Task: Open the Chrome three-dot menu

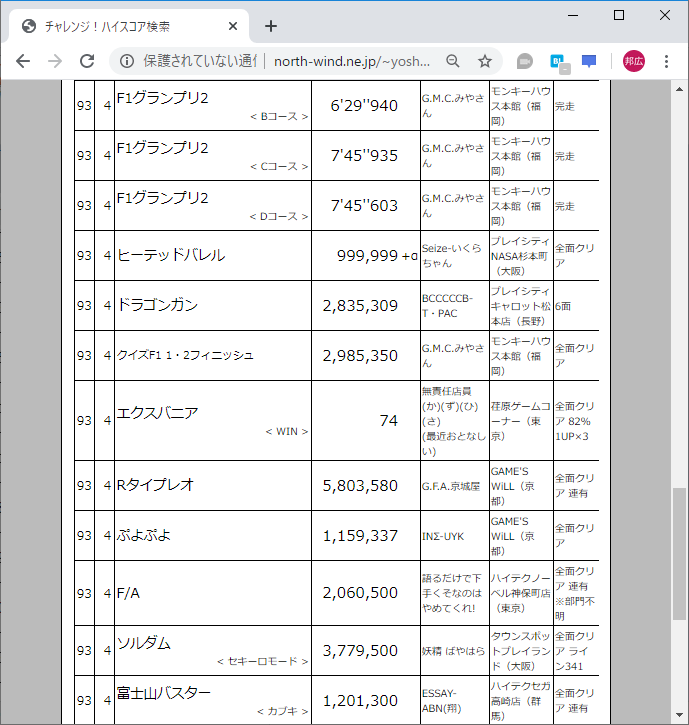Action: [x=666, y=61]
